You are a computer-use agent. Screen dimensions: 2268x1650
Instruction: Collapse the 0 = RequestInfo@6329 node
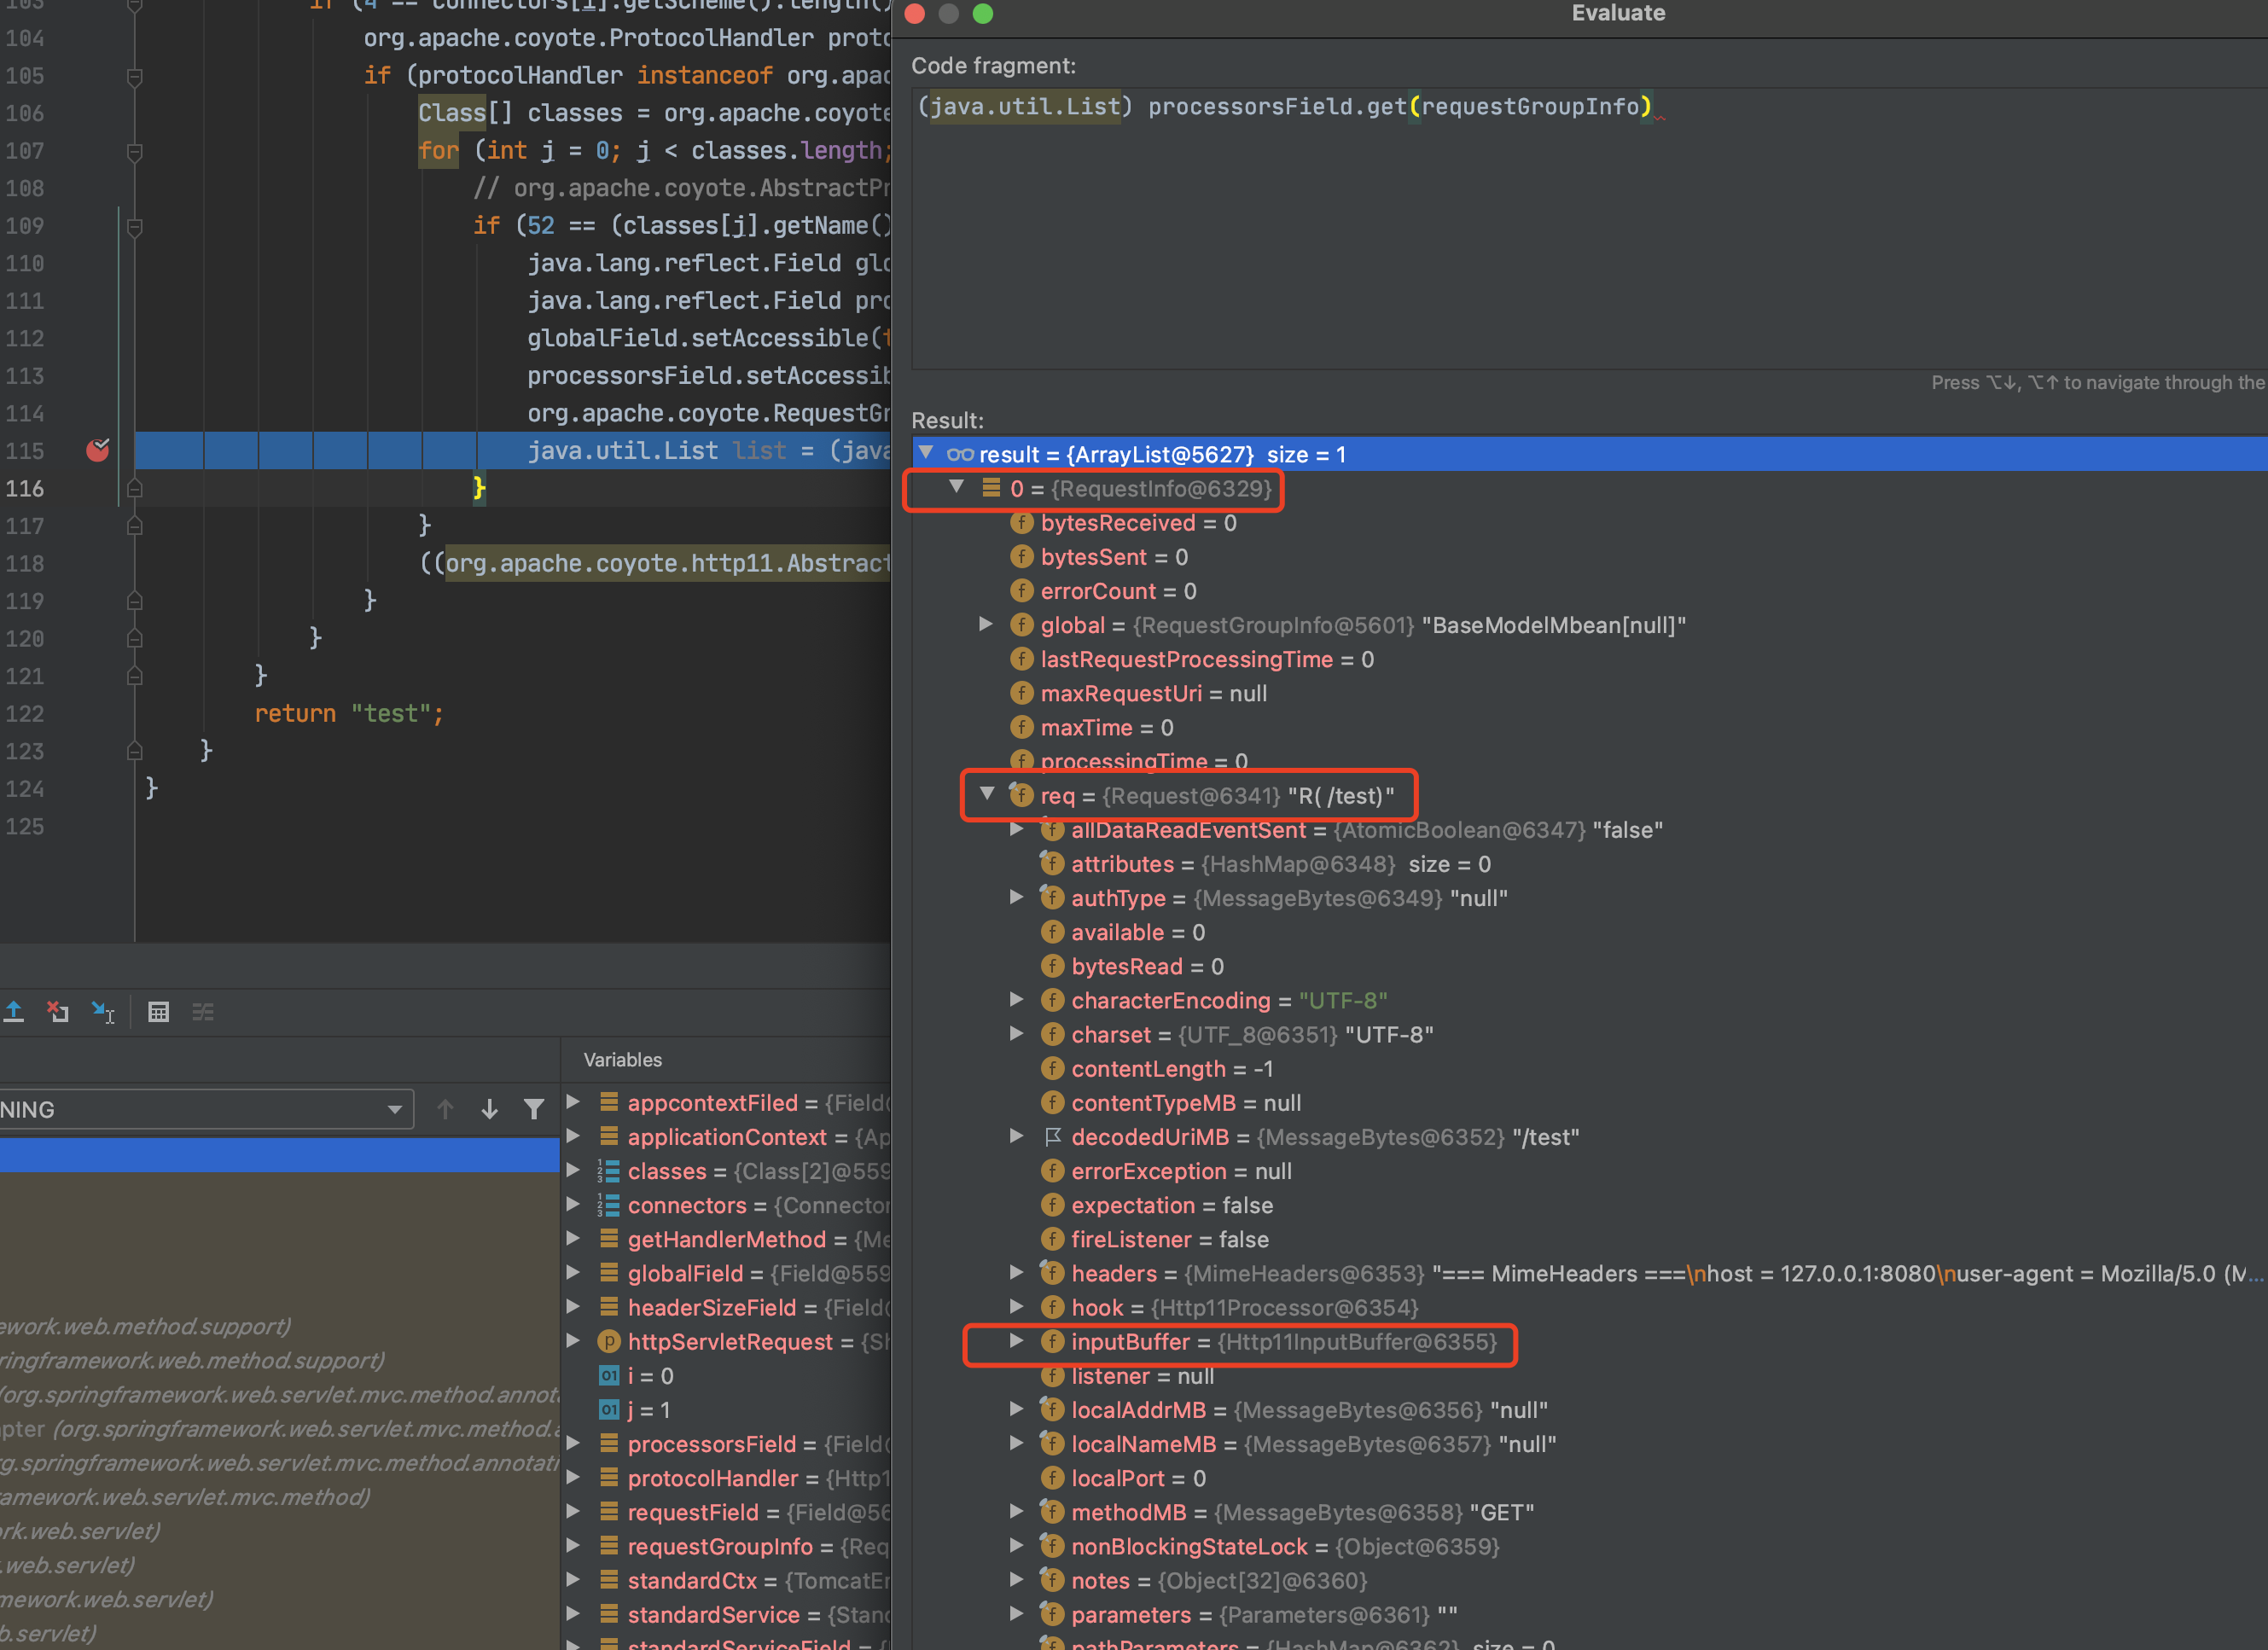click(x=957, y=487)
